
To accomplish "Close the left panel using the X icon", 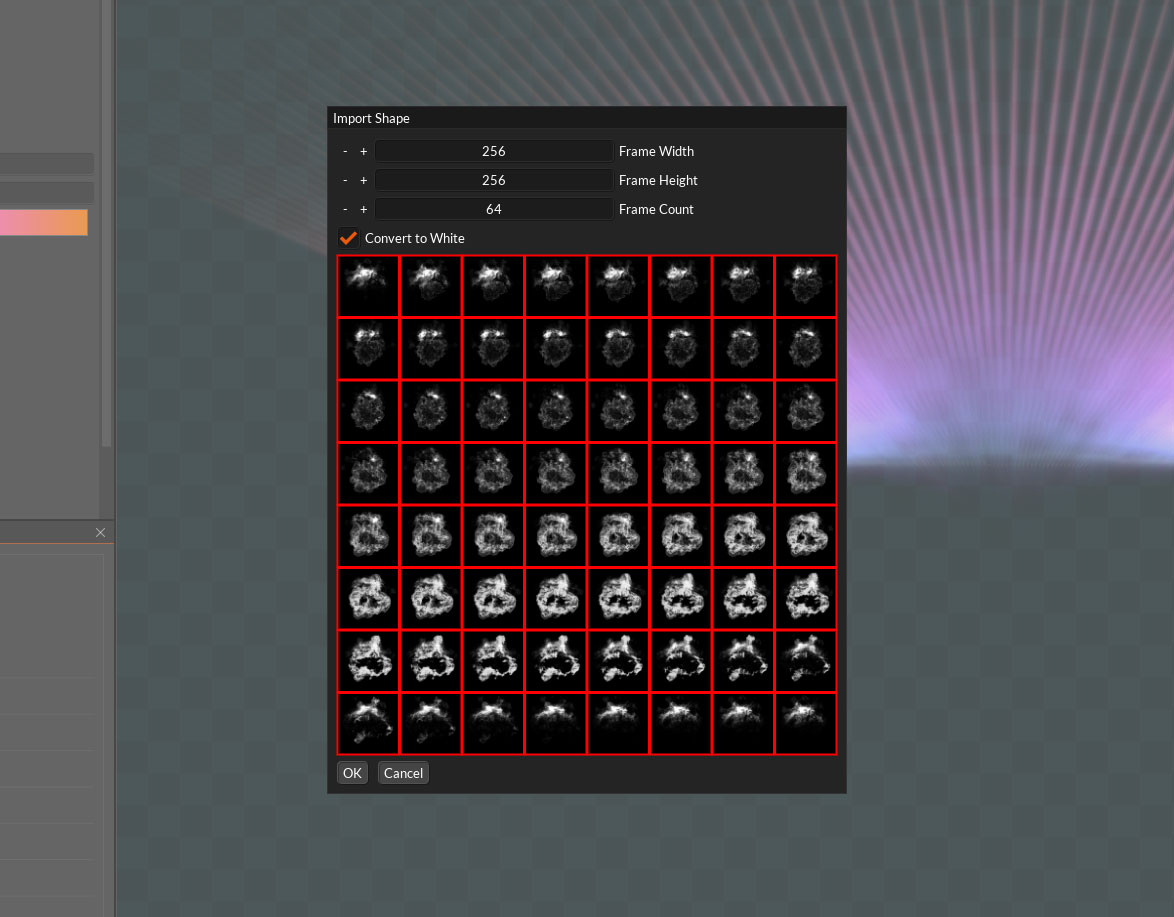I will [100, 532].
